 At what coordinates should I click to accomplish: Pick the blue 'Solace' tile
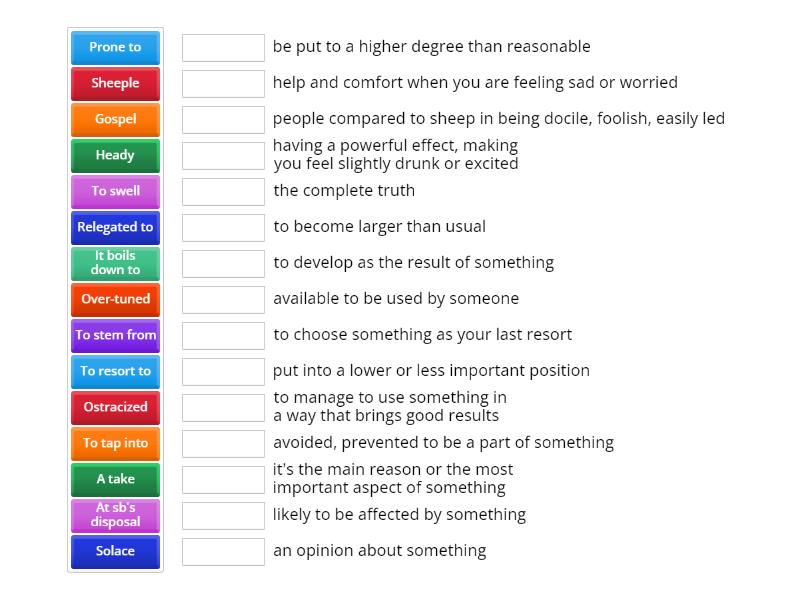(115, 551)
